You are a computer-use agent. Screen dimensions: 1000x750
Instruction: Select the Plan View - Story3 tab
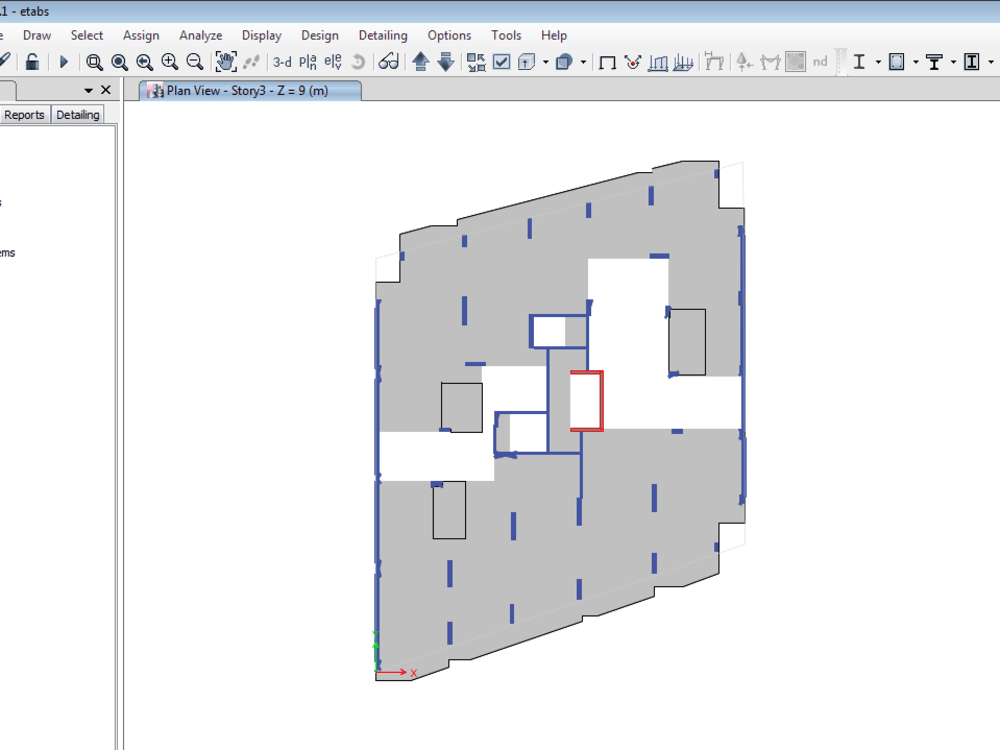click(250, 91)
